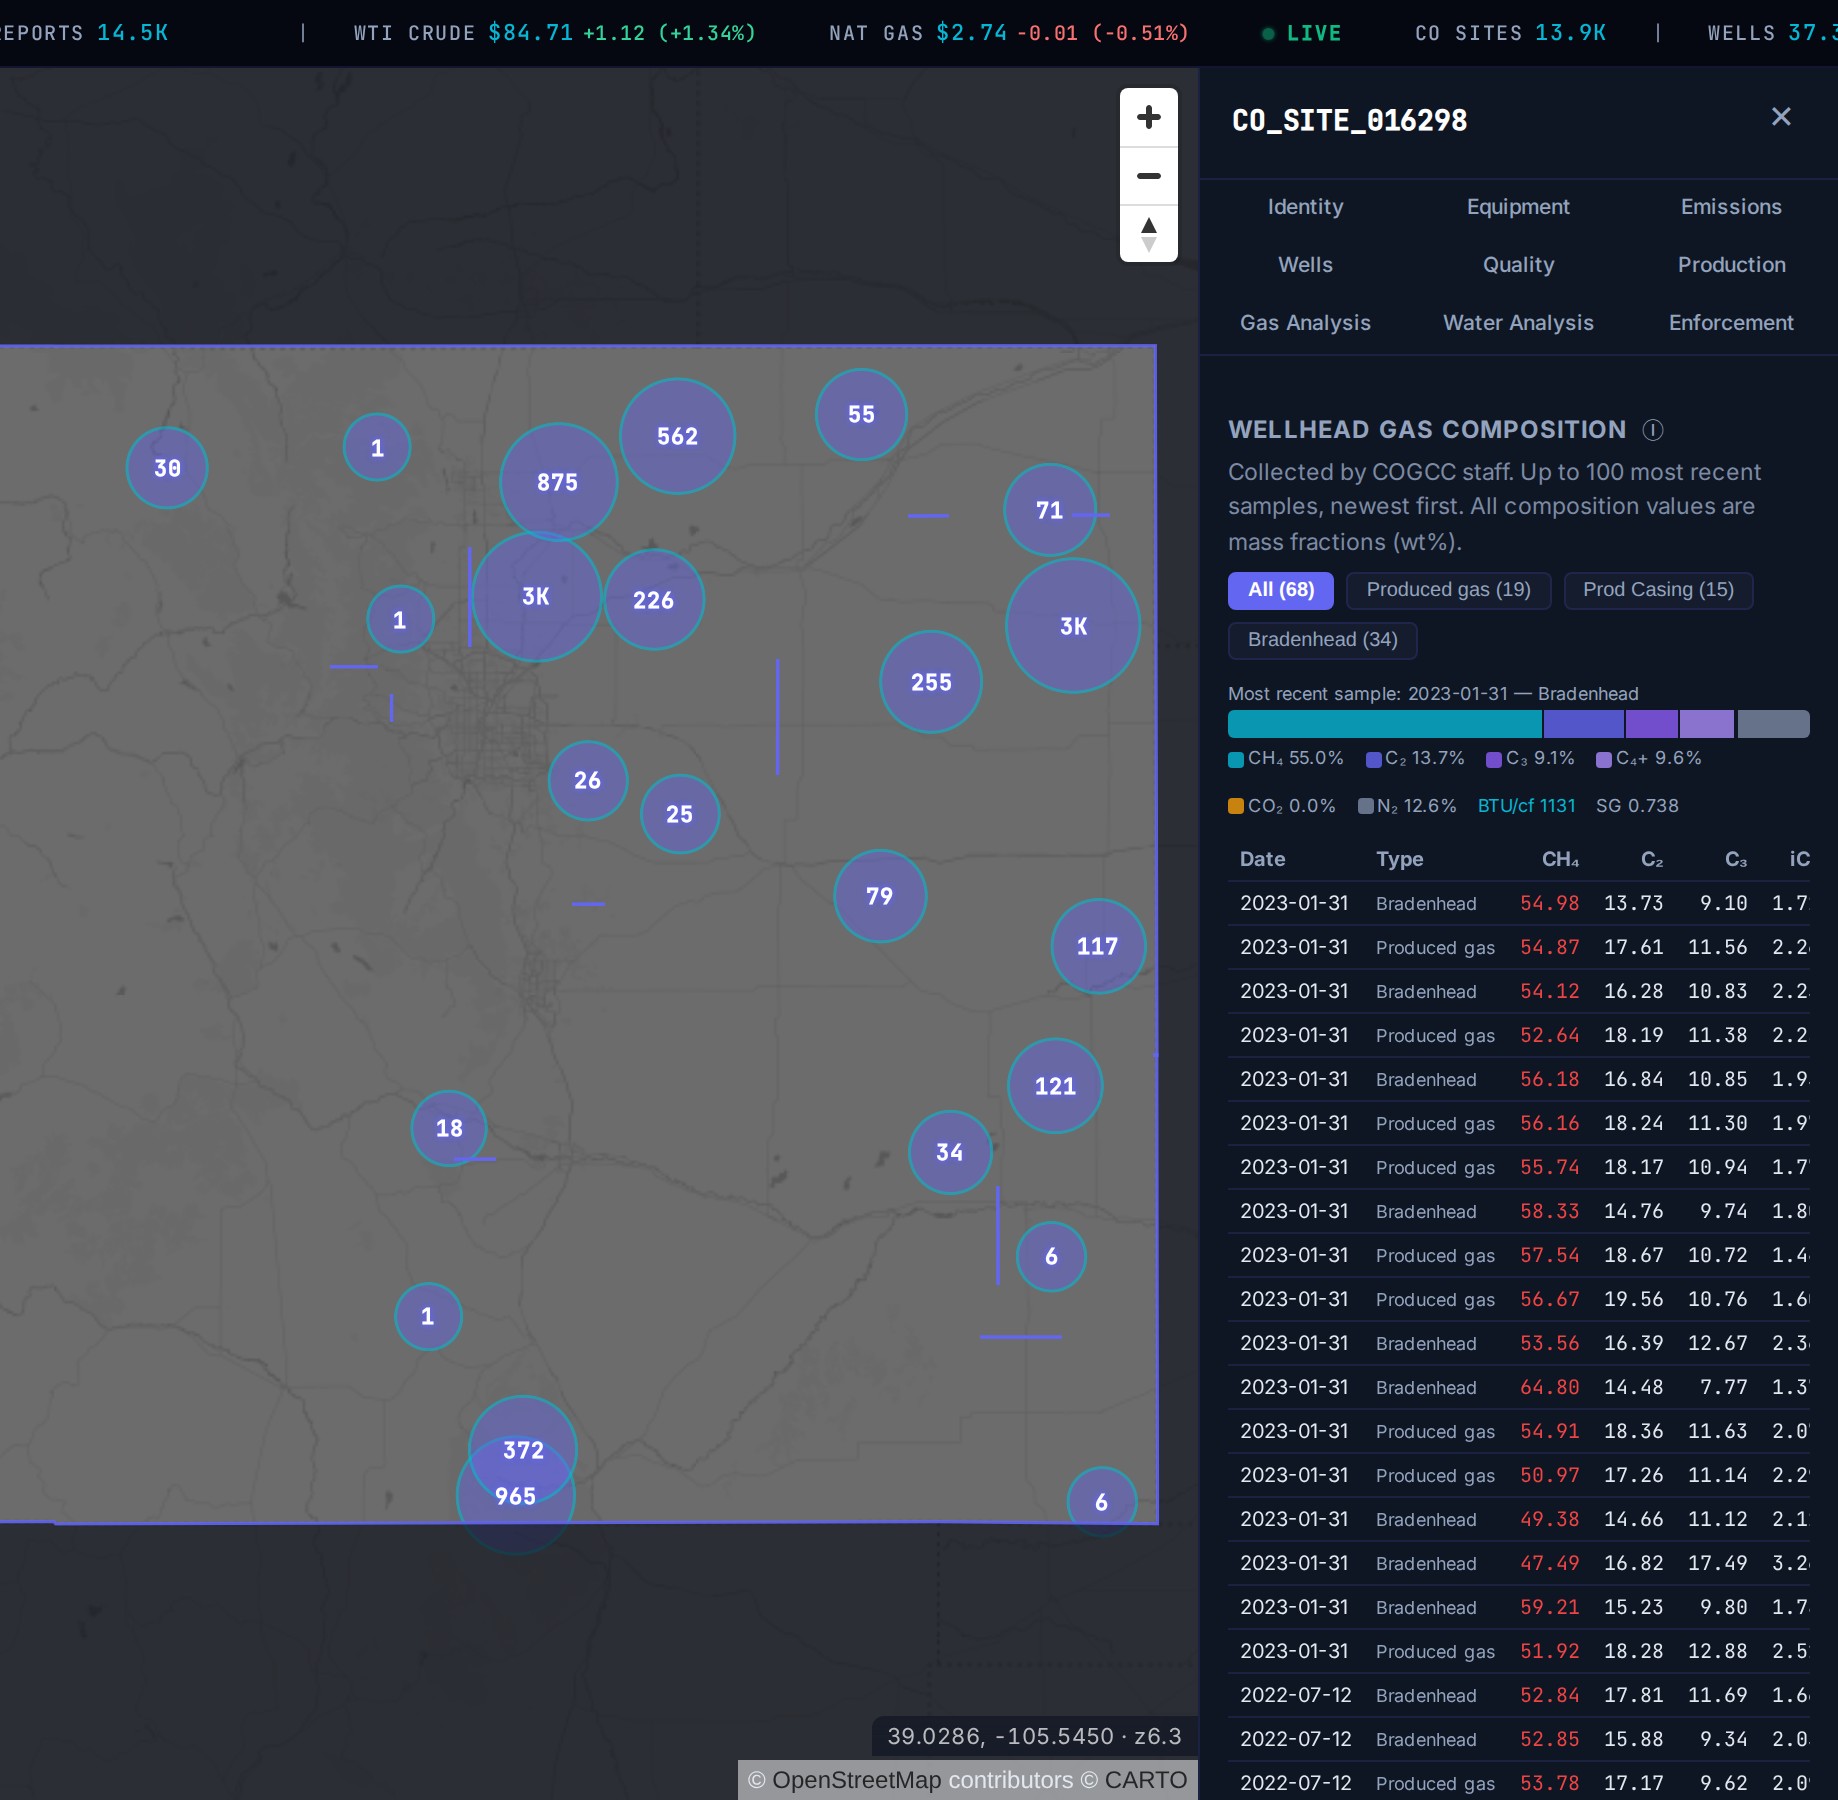Click the Date column header
This screenshot has height=1800, width=1838.
(1262, 859)
